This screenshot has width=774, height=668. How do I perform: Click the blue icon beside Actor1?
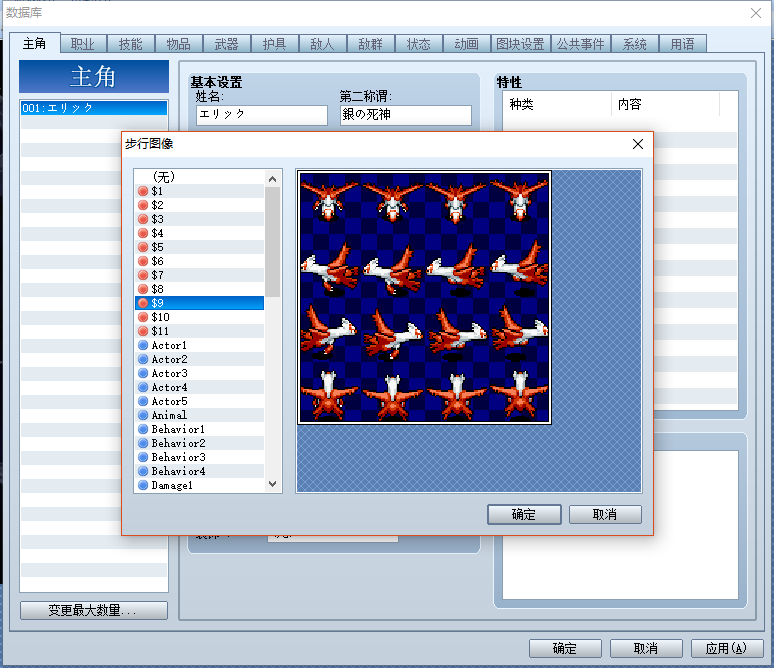[x=143, y=345]
